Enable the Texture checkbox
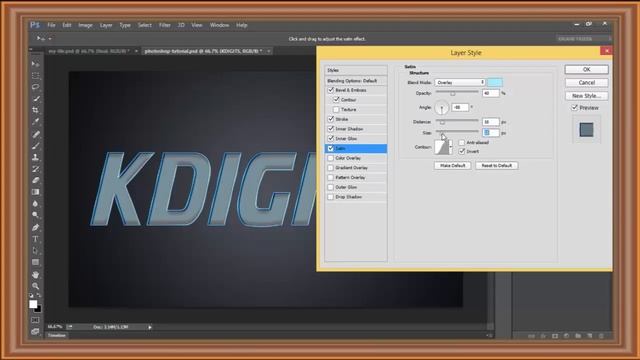Viewport: 640px width, 360px height. (x=336, y=109)
